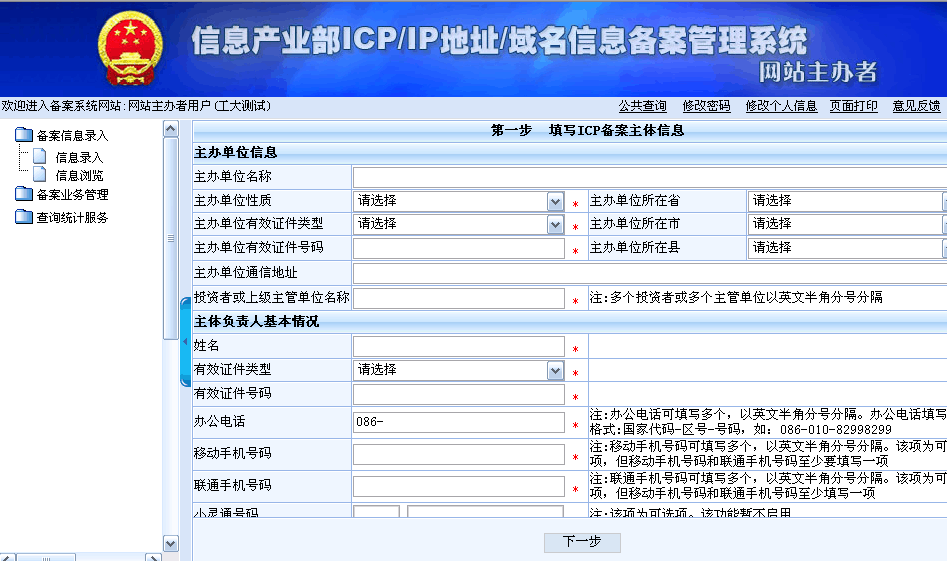The width and height of the screenshot is (947, 561).
Task: Click the 页面打印 print link
Action: click(854, 106)
